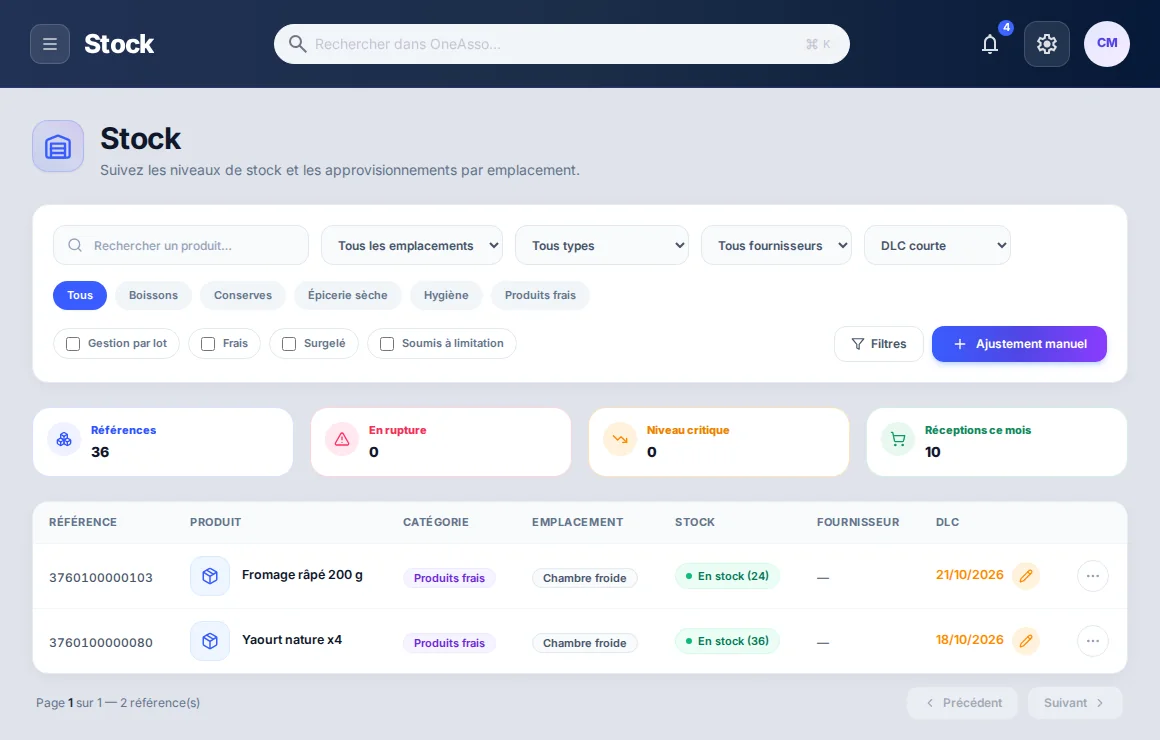This screenshot has height=740, width=1160.
Task: Click the Rechercher dans OneAsso search bar
Action: coord(562,44)
